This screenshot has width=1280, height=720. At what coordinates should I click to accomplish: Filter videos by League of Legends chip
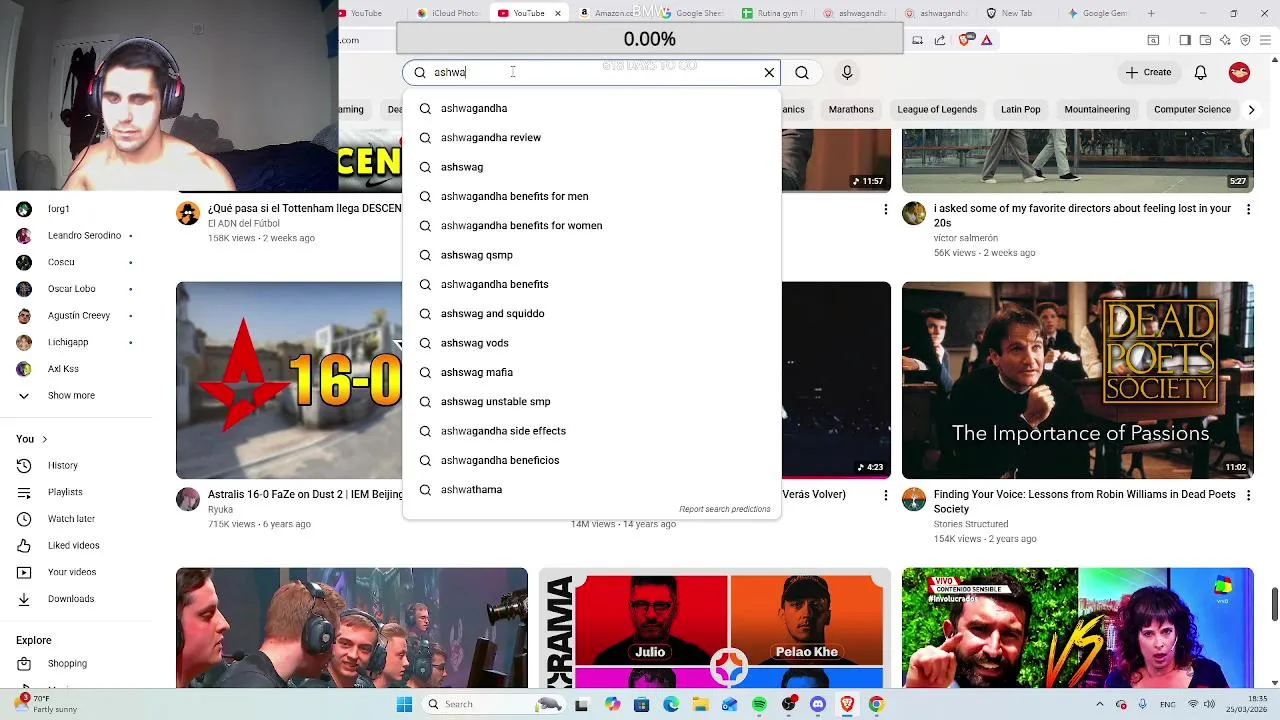(x=937, y=109)
